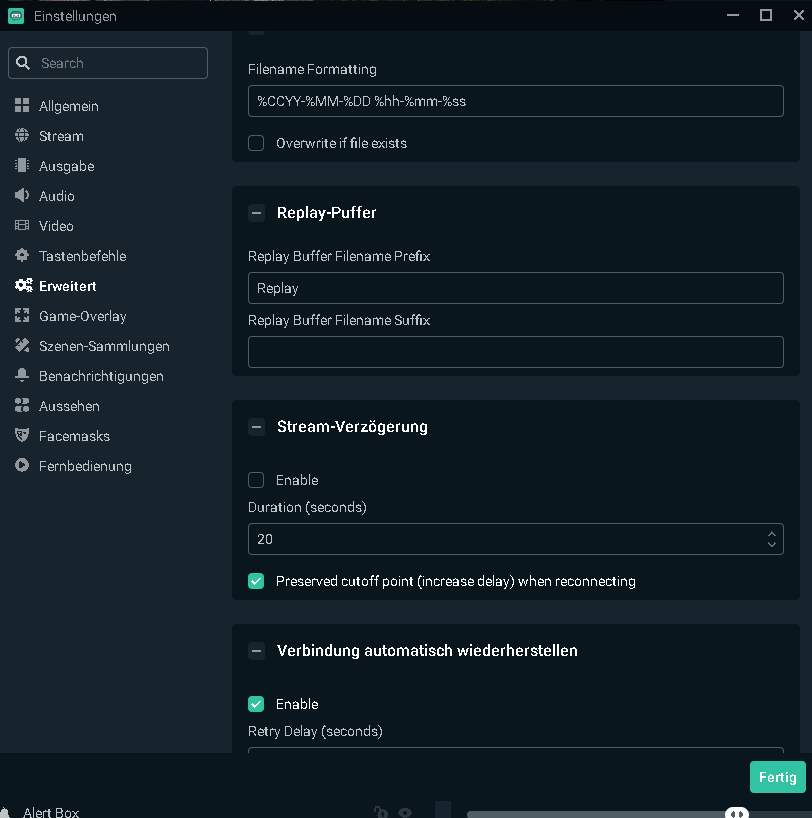
Task: Open the Game-Overlay settings page
Action: (82, 316)
